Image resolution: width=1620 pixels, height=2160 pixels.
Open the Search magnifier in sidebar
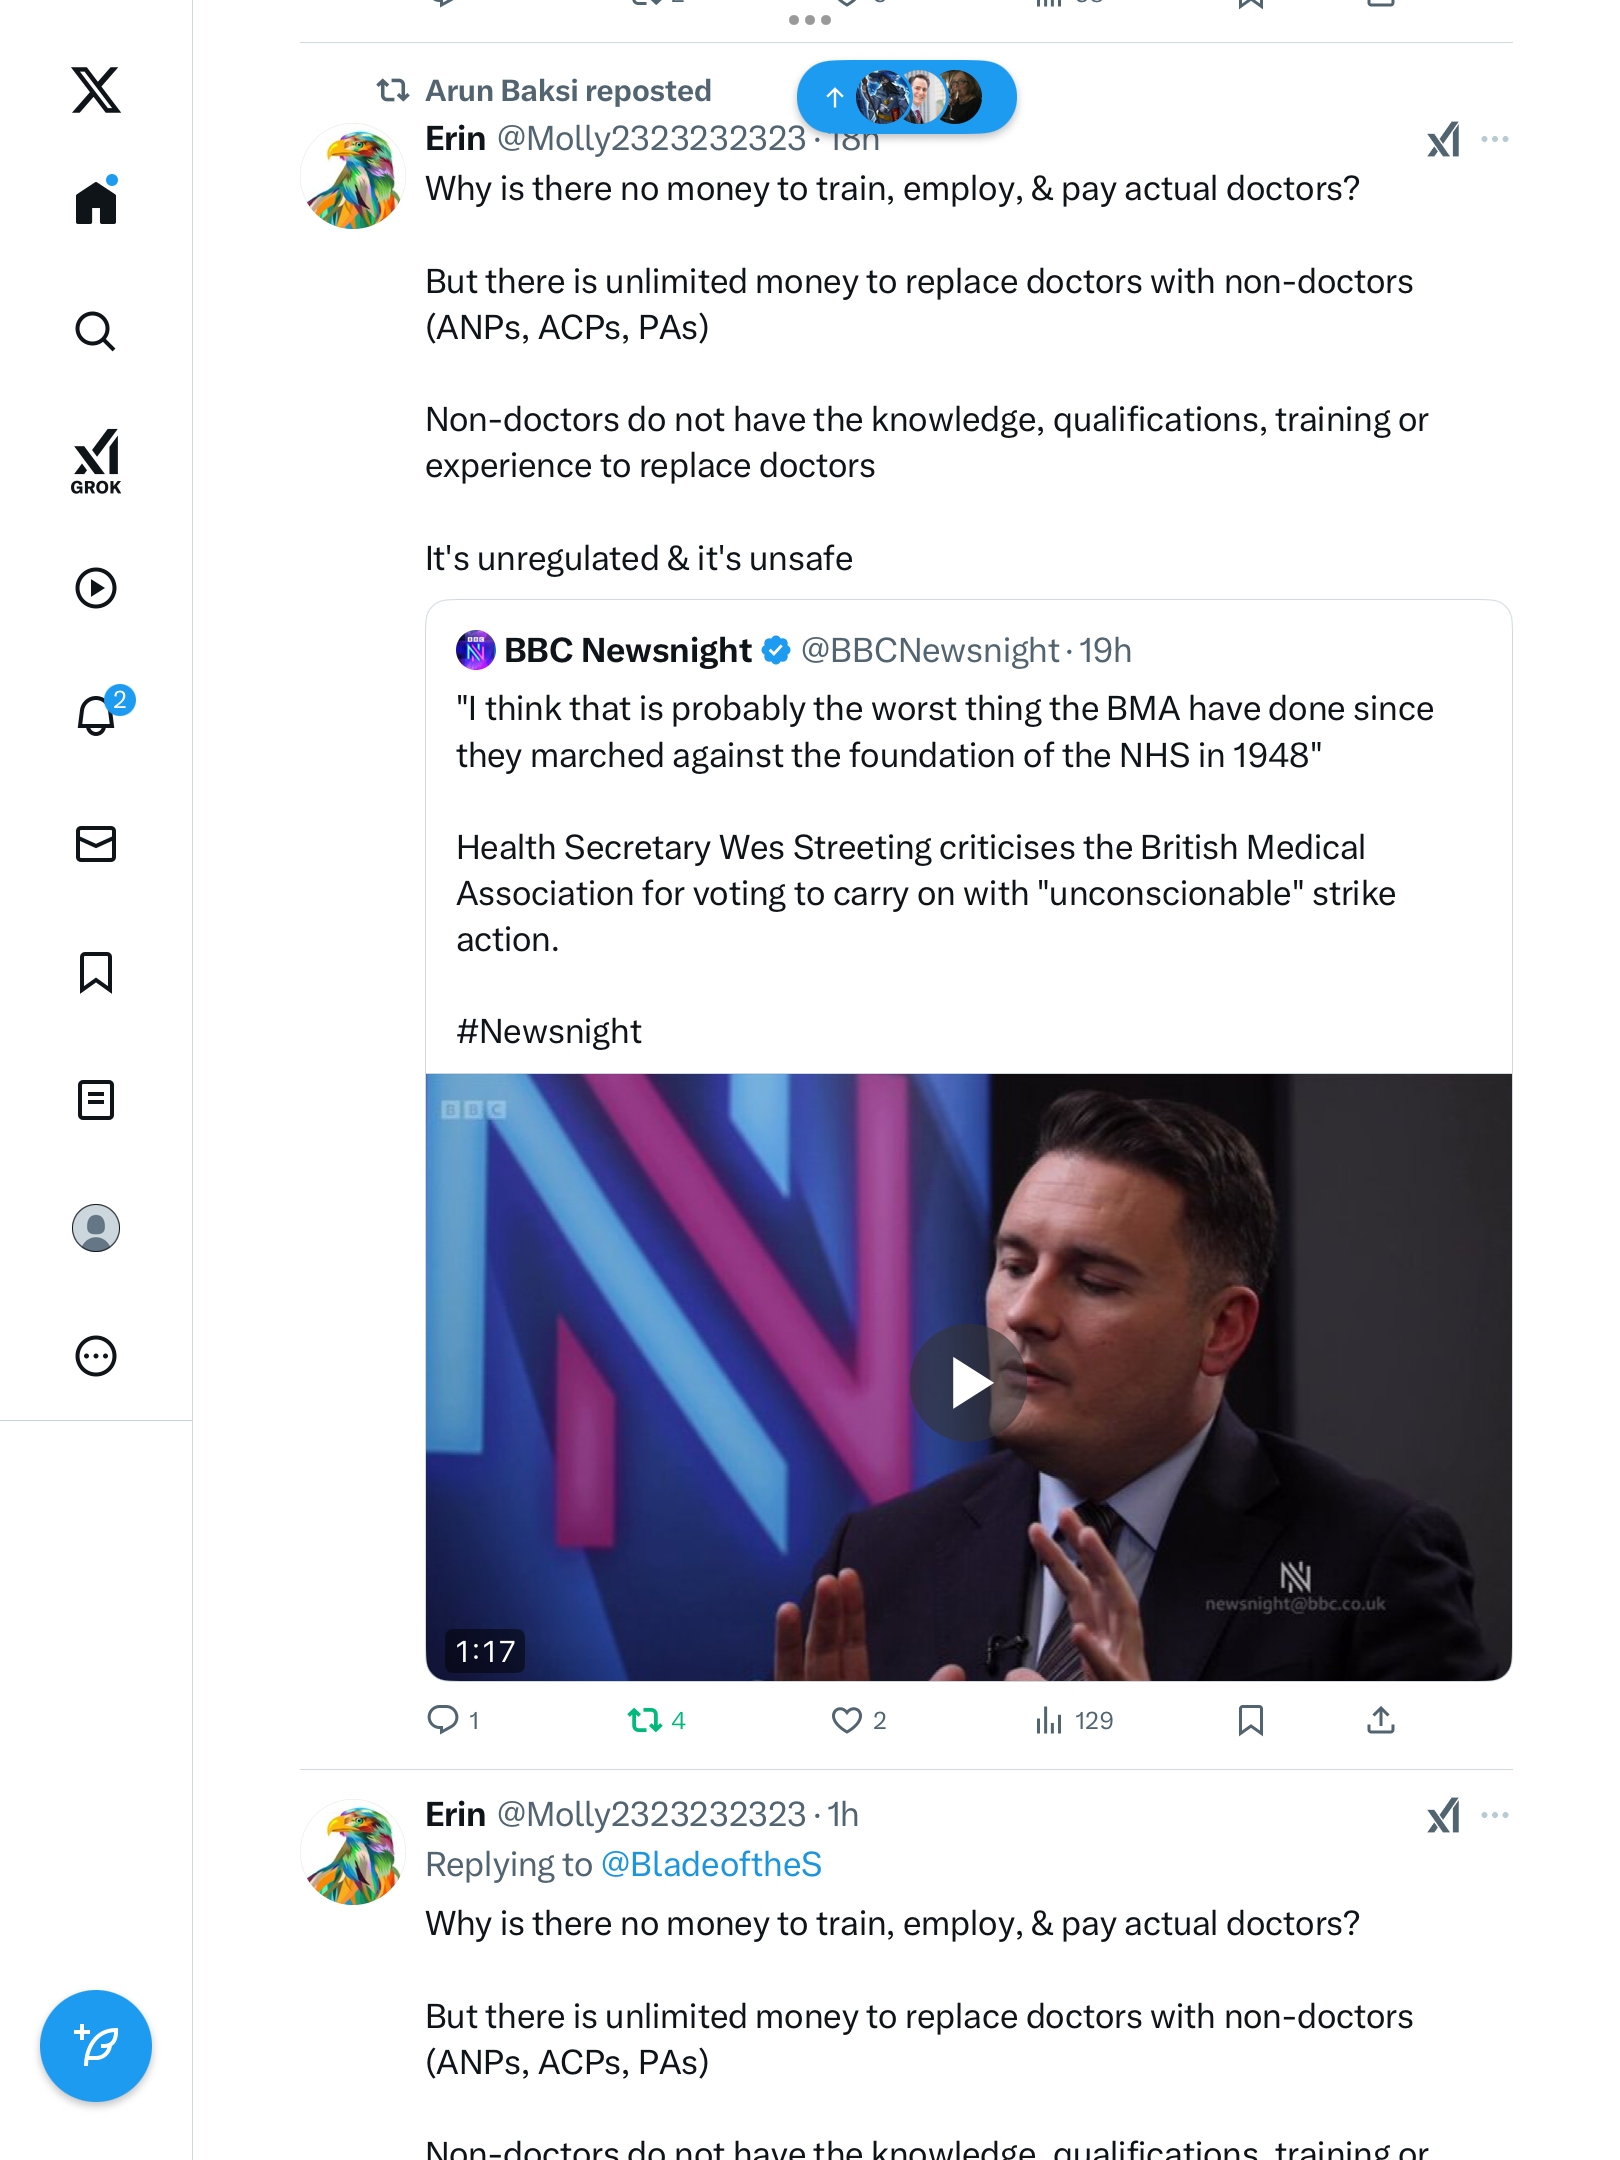(96, 331)
